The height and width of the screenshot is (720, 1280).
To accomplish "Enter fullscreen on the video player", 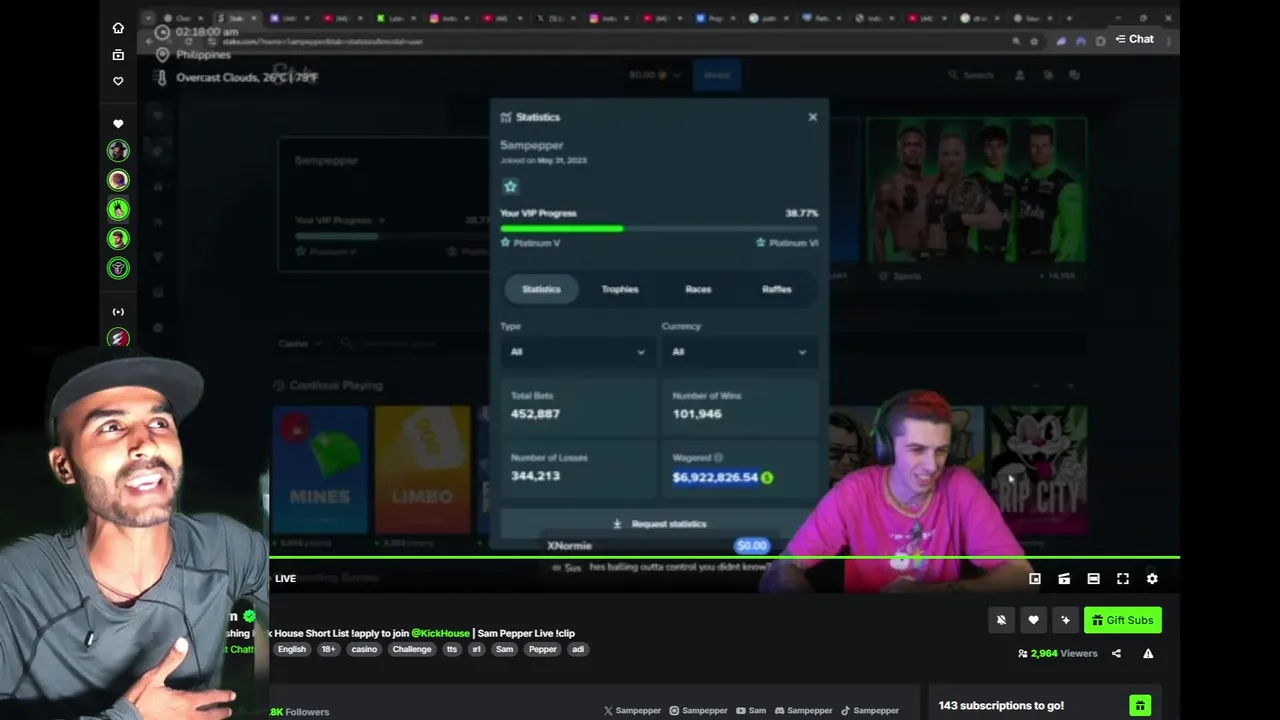I will tap(1123, 579).
